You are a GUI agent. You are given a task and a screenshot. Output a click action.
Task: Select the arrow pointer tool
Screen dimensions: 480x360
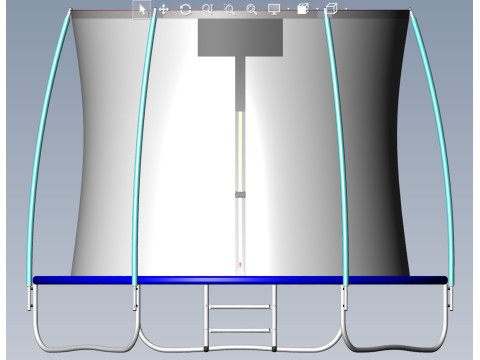click(x=142, y=10)
